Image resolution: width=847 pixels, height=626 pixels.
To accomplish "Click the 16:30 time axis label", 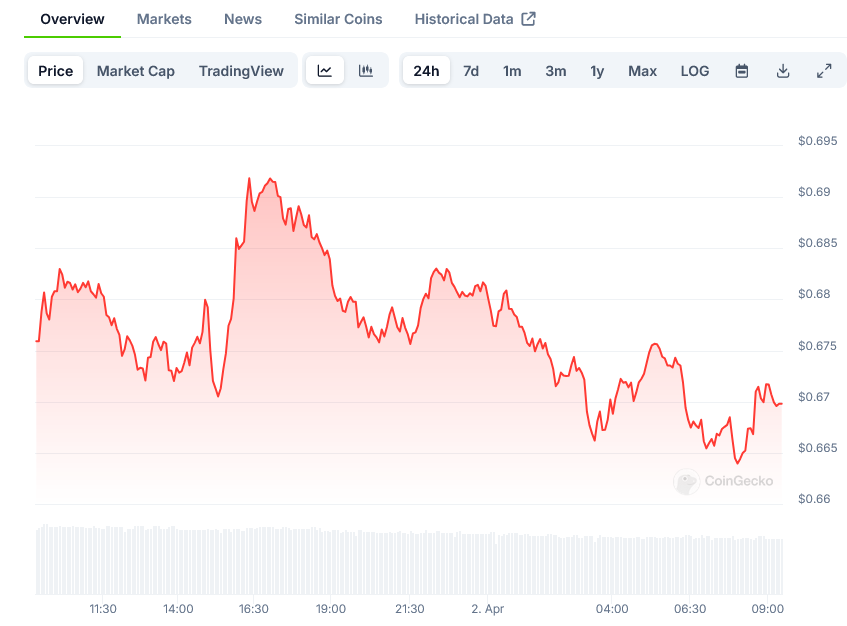I will point(254,609).
